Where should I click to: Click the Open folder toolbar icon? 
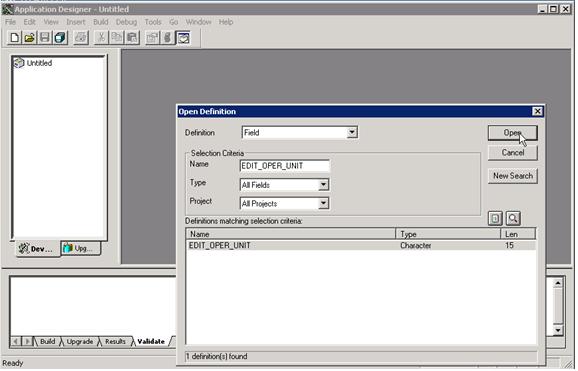coord(30,38)
